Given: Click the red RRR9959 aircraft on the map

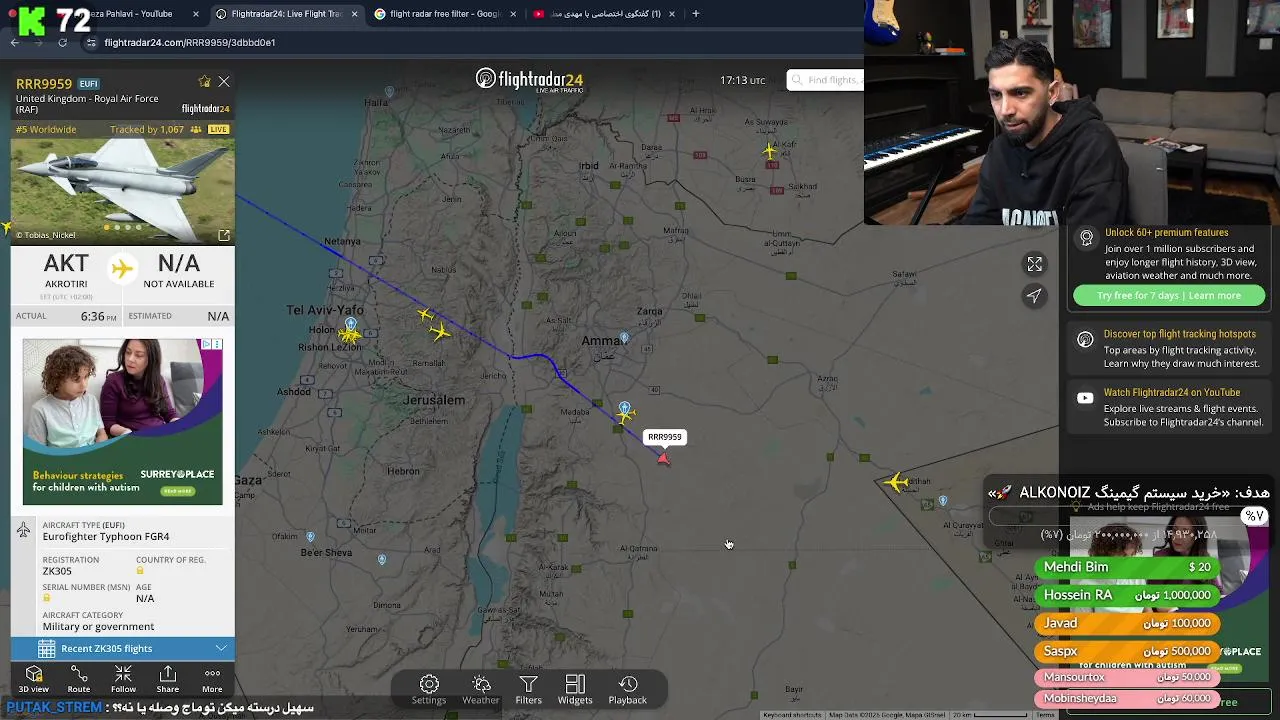Looking at the screenshot, I should point(663,458).
